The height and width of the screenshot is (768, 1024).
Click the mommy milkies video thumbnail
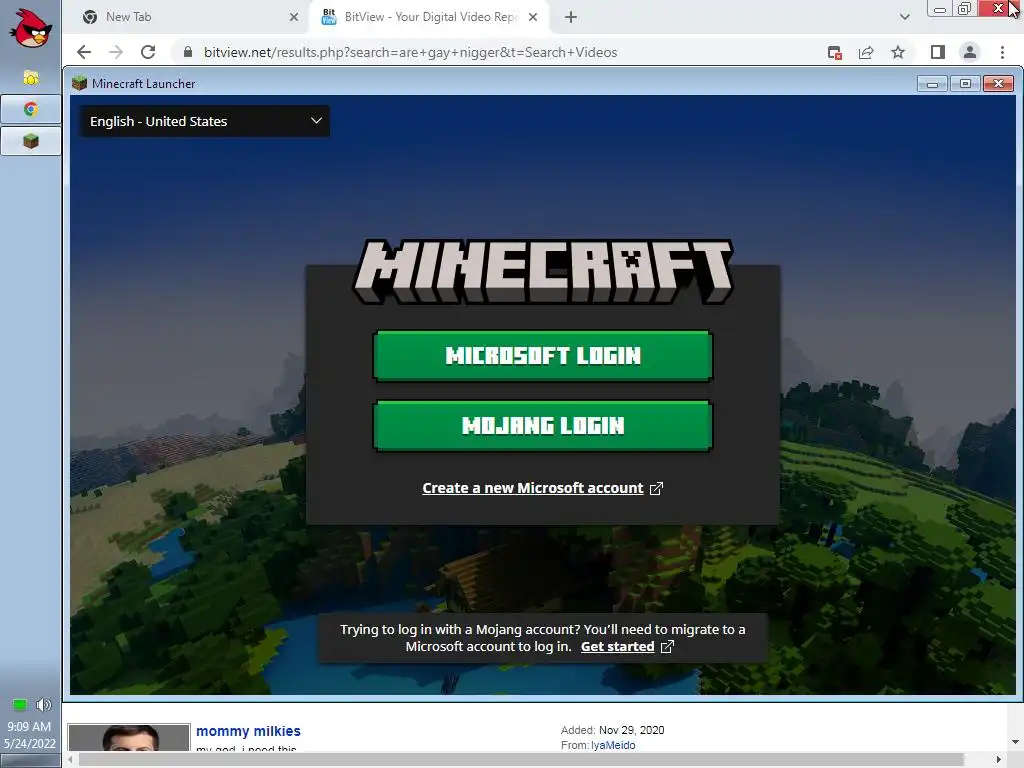pyautogui.click(x=129, y=737)
